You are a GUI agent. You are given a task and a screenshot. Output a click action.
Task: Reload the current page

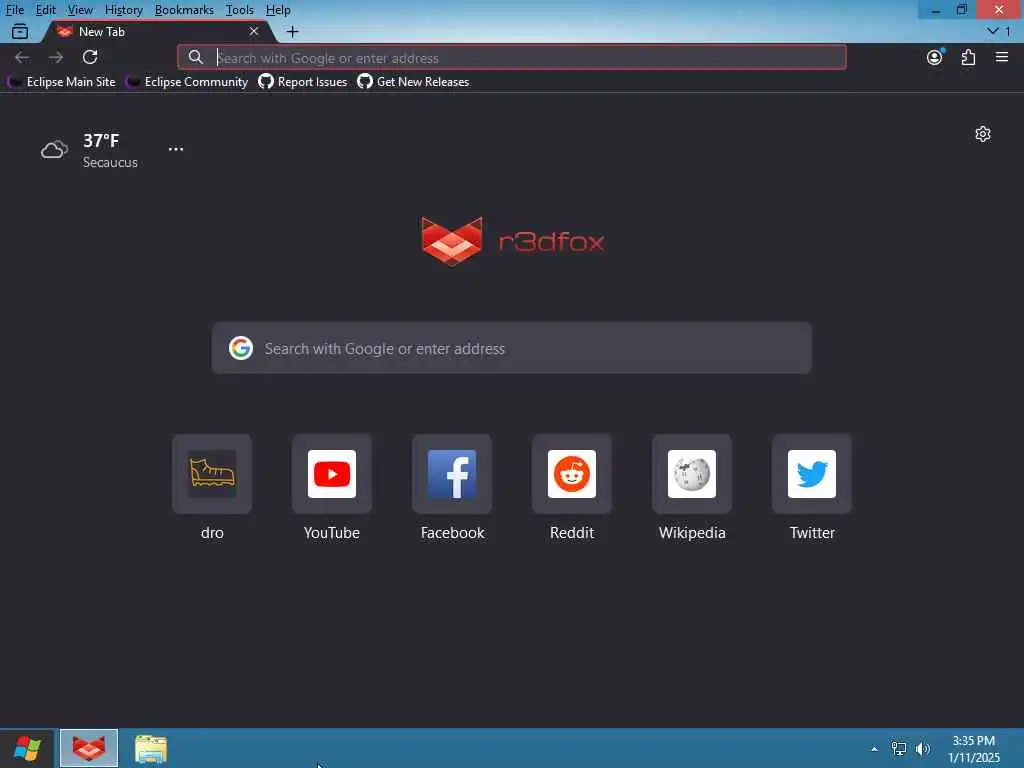click(x=90, y=57)
